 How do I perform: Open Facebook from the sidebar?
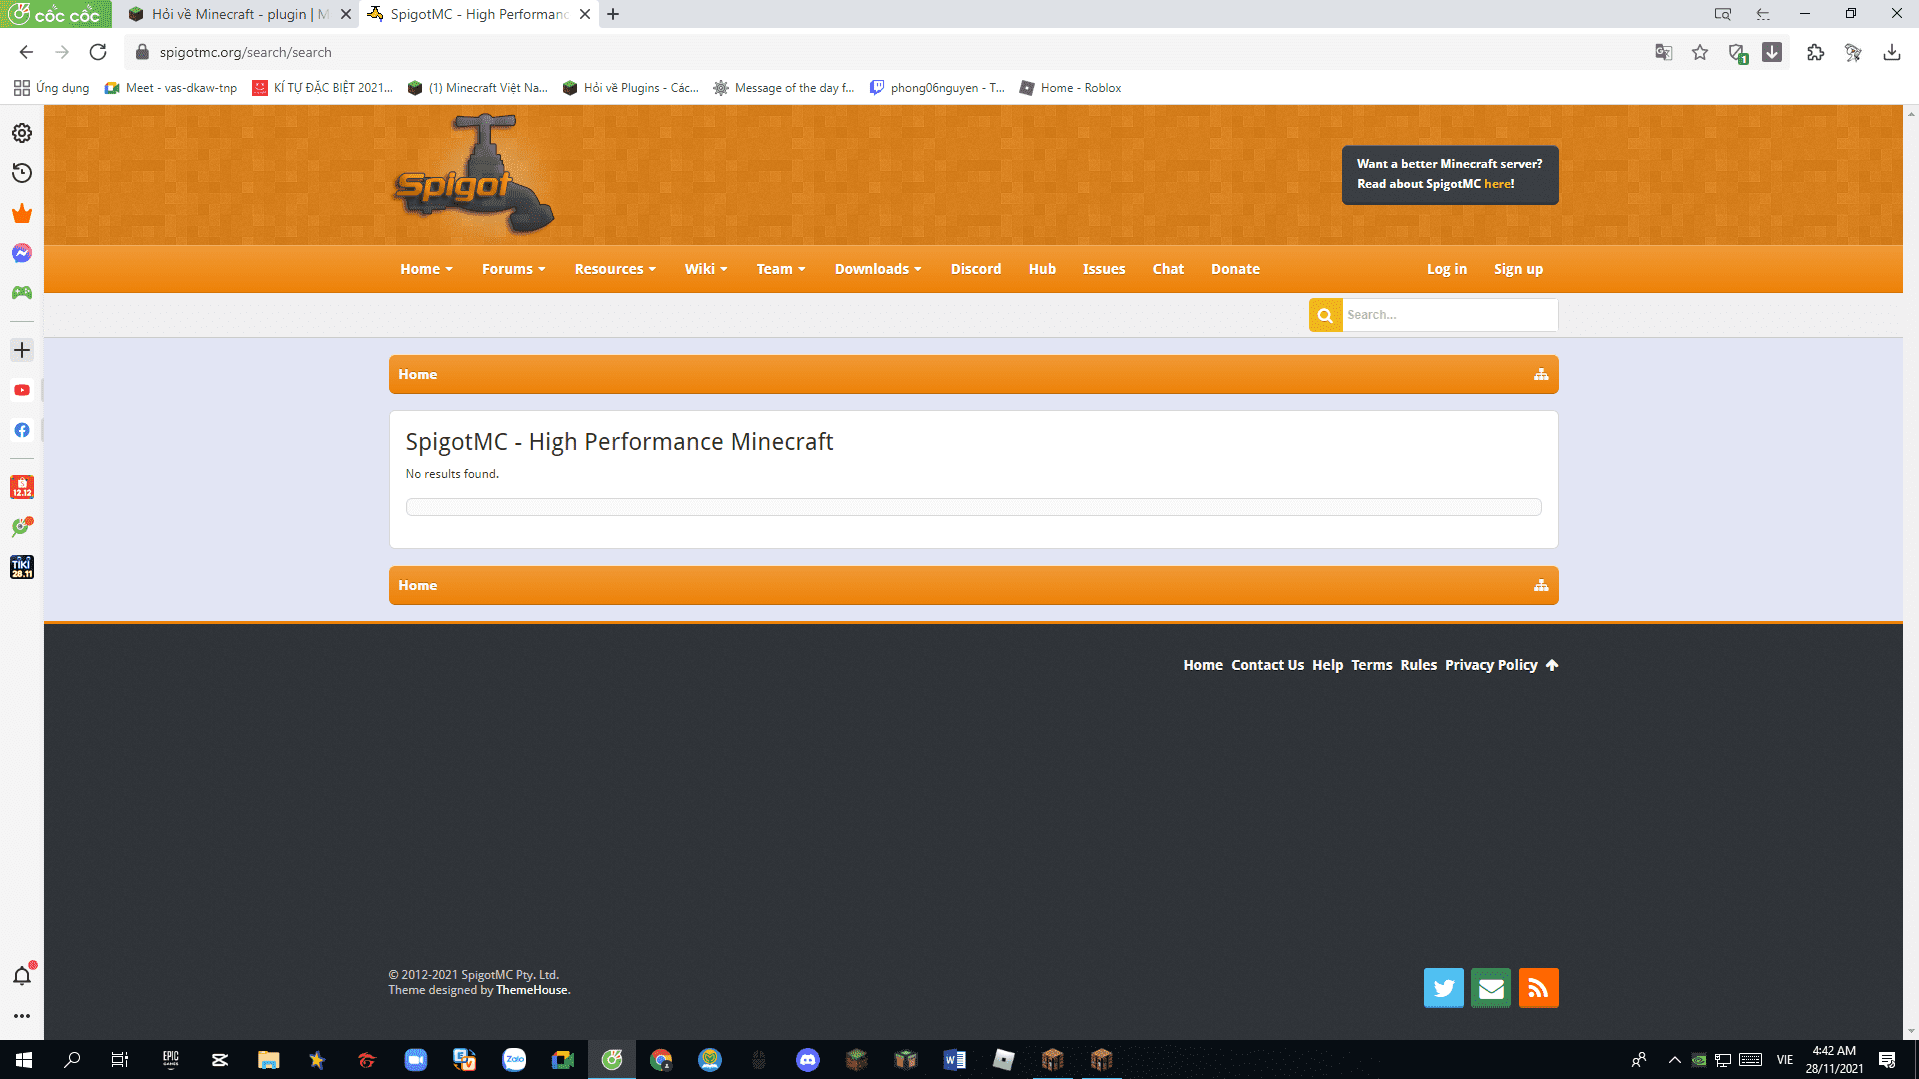[22, 430]
